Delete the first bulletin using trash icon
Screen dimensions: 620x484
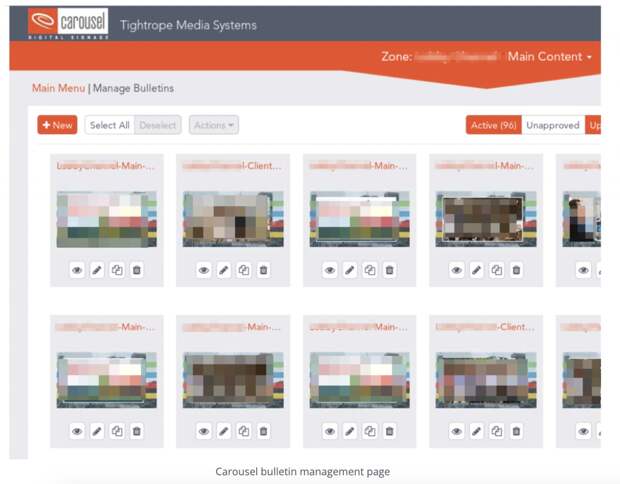tap(137, 270)
